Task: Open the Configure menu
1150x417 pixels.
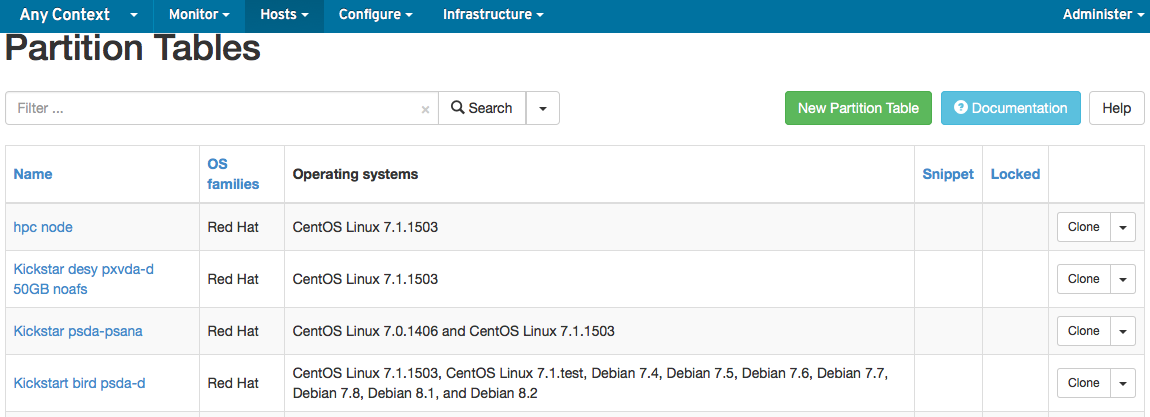Action: (x=376, y=15)
